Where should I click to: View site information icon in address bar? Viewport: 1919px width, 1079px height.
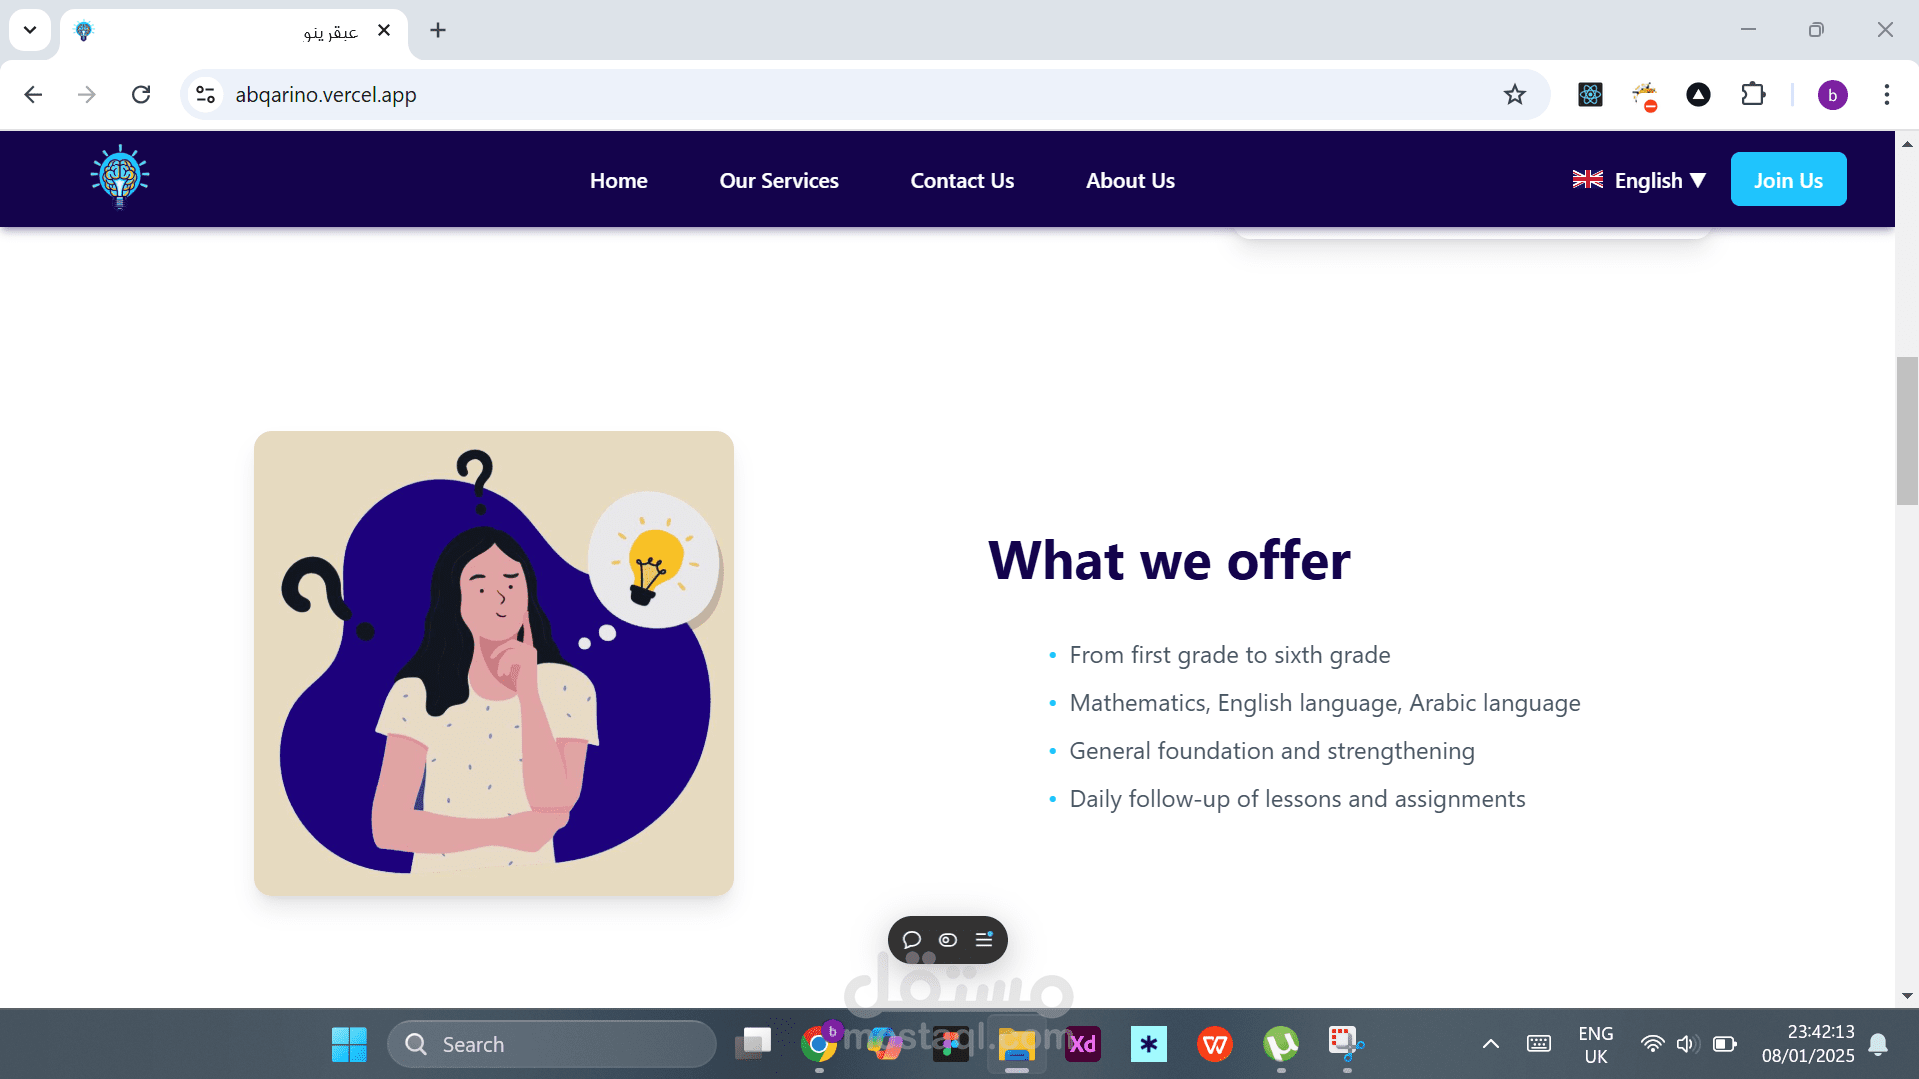(x=206, y=95)
